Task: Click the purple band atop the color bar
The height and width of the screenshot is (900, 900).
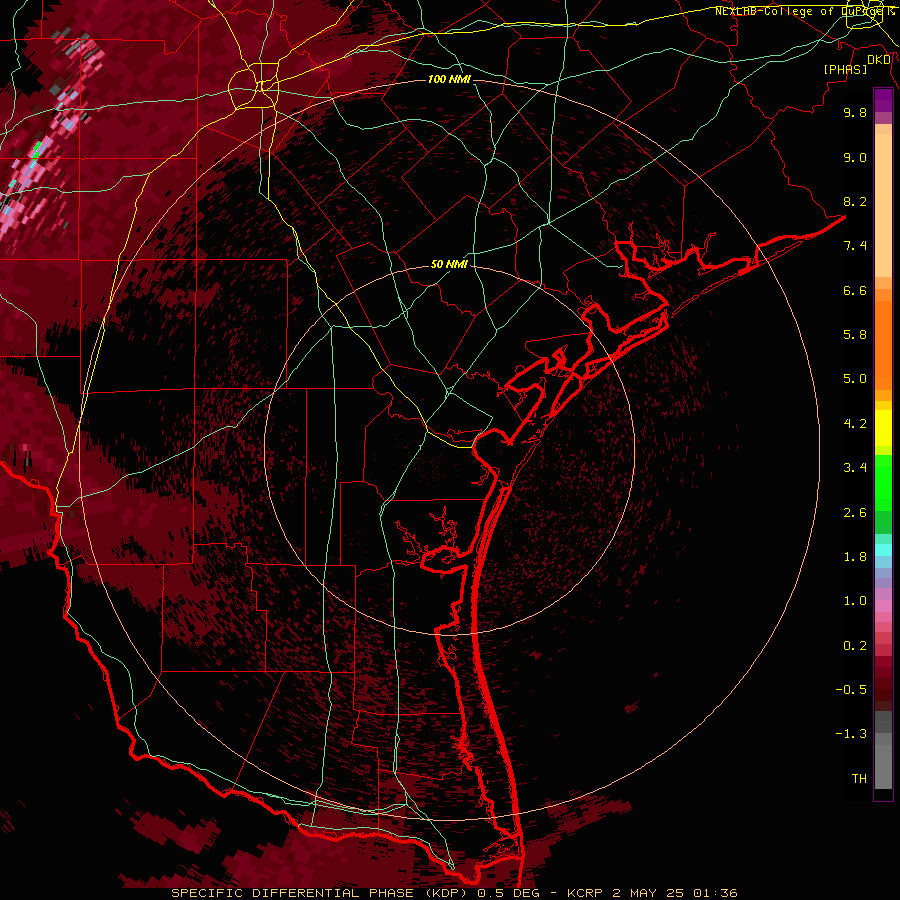Action: point(883,100)
